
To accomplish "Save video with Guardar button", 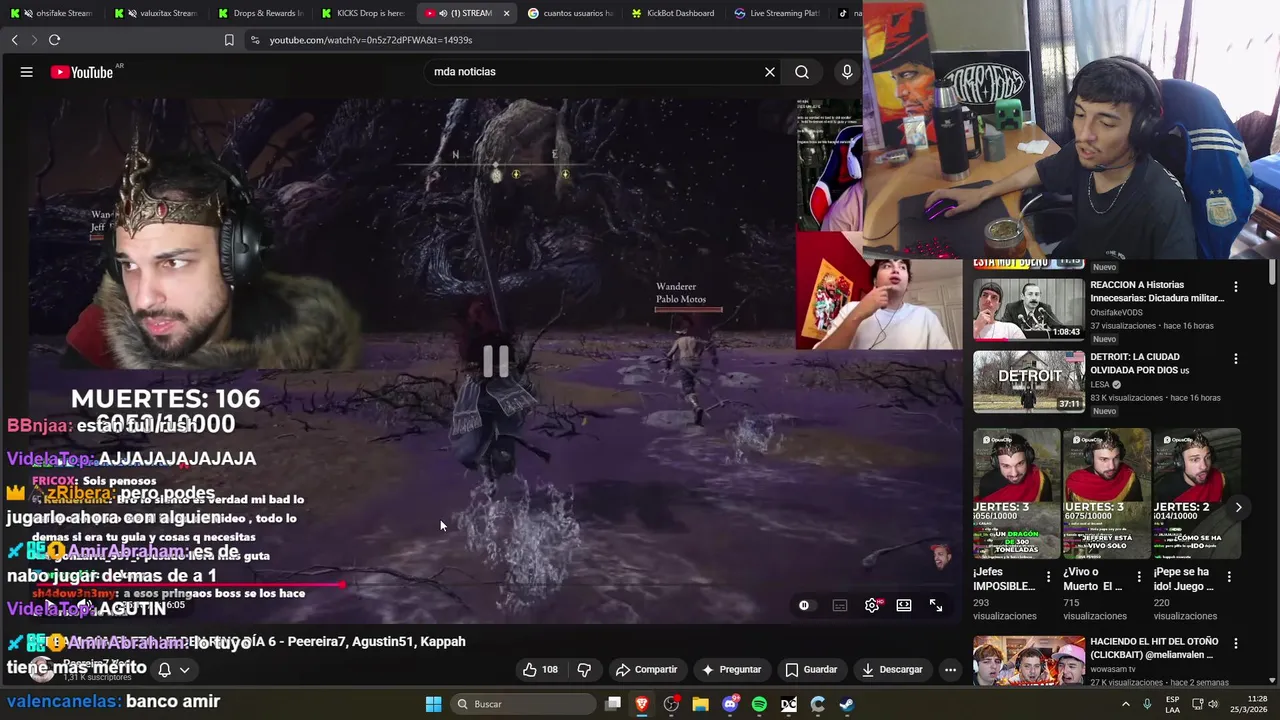I will pos(811,669).
